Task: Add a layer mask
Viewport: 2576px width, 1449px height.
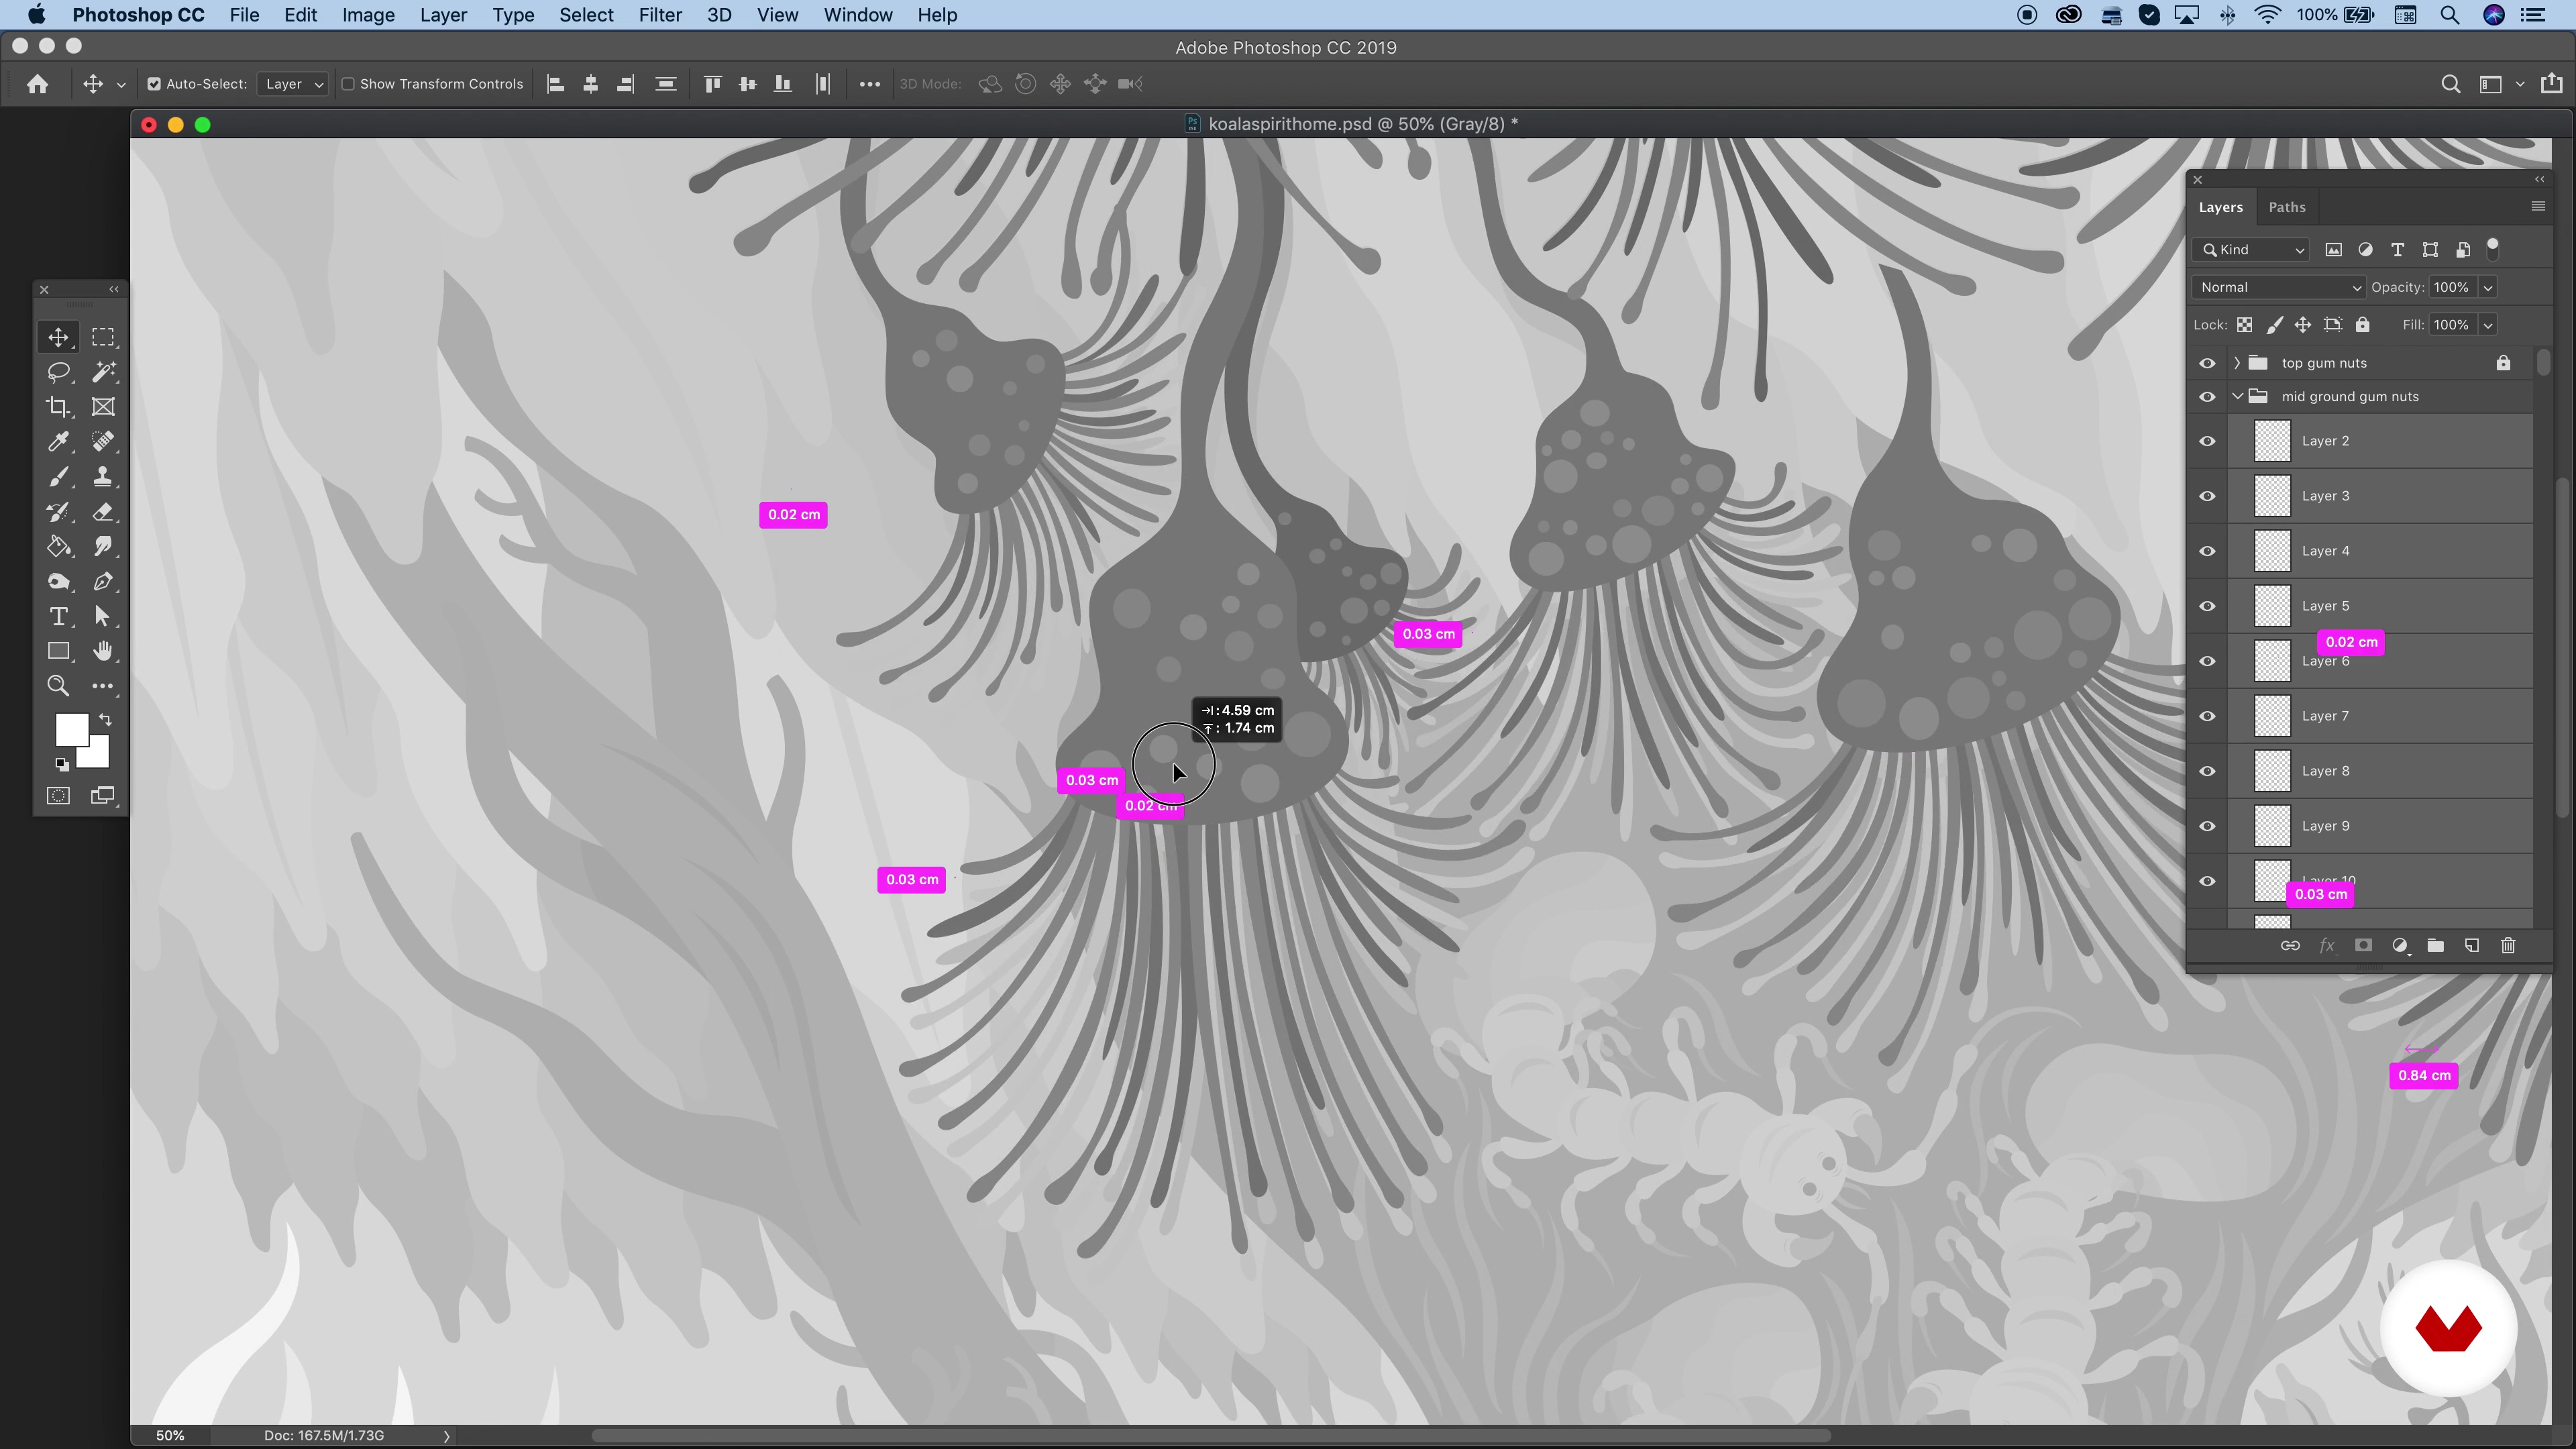Action: click(2364, 946)
